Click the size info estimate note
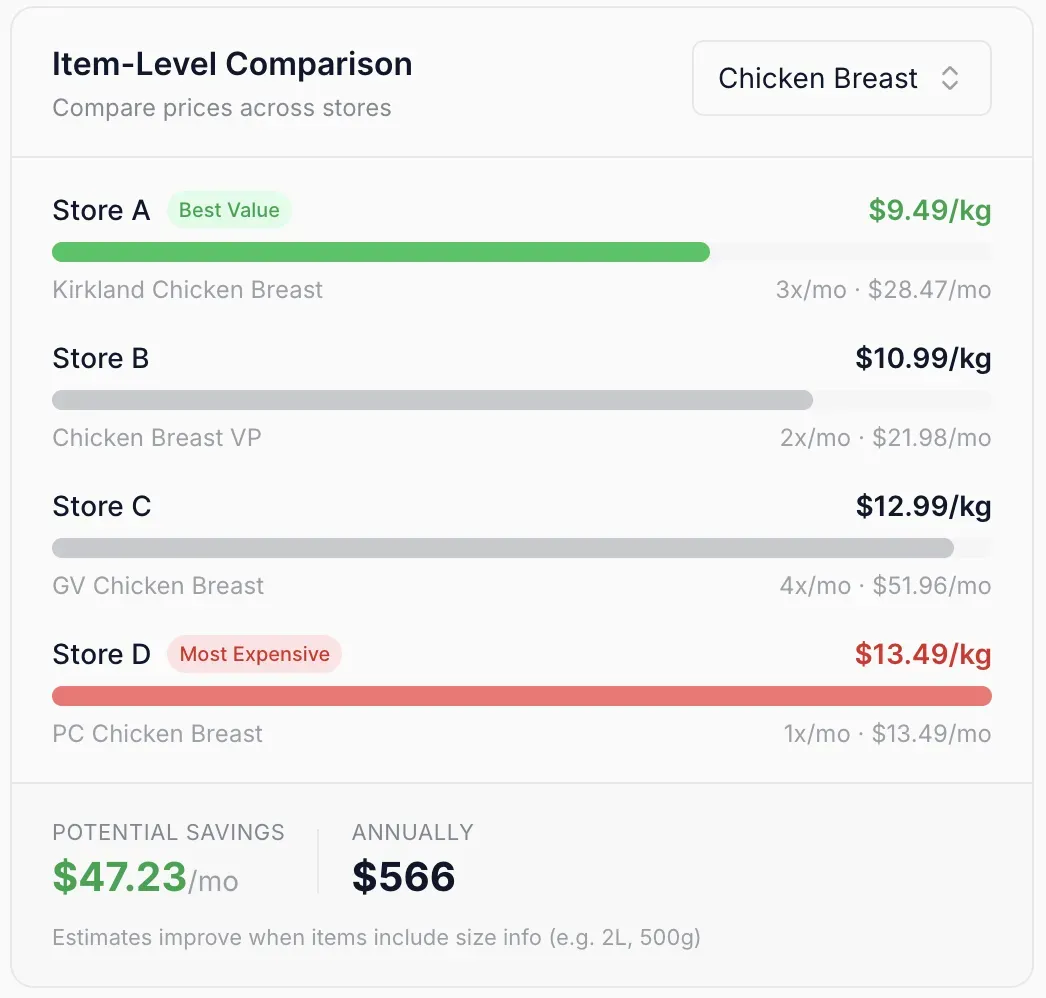Screen dimensions: 1046x998 point(377,938)
